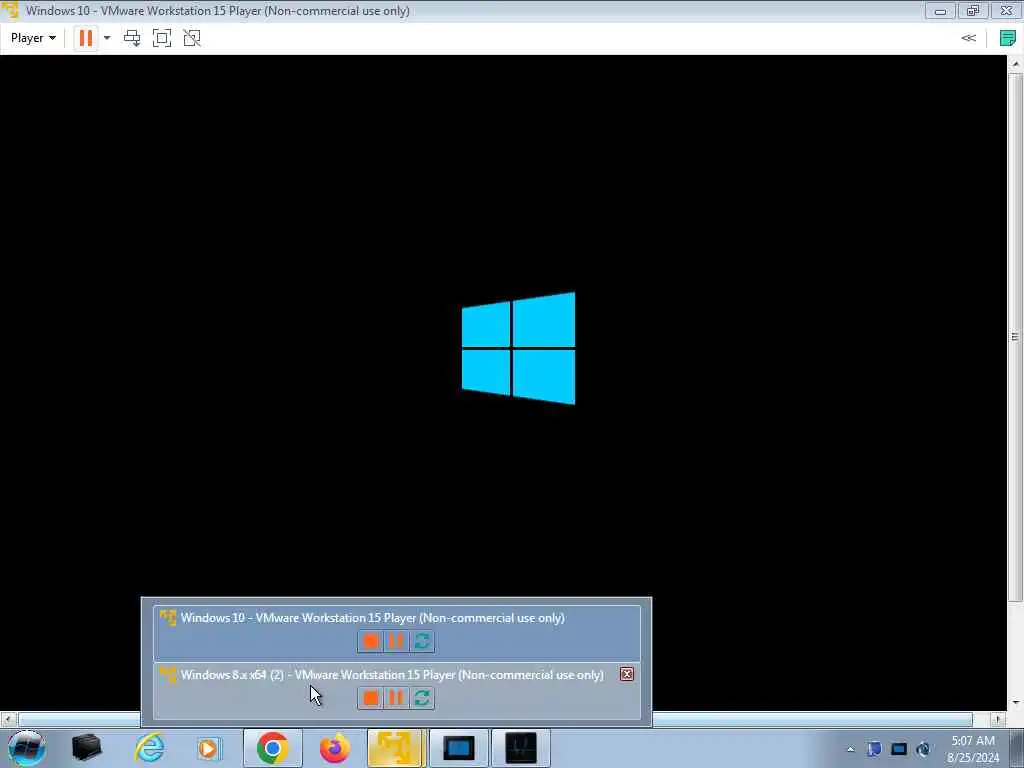Open Google Chrome from taskbar
Image resolution: width=1024 pixels, height=768 pixels.
(272, 748)
